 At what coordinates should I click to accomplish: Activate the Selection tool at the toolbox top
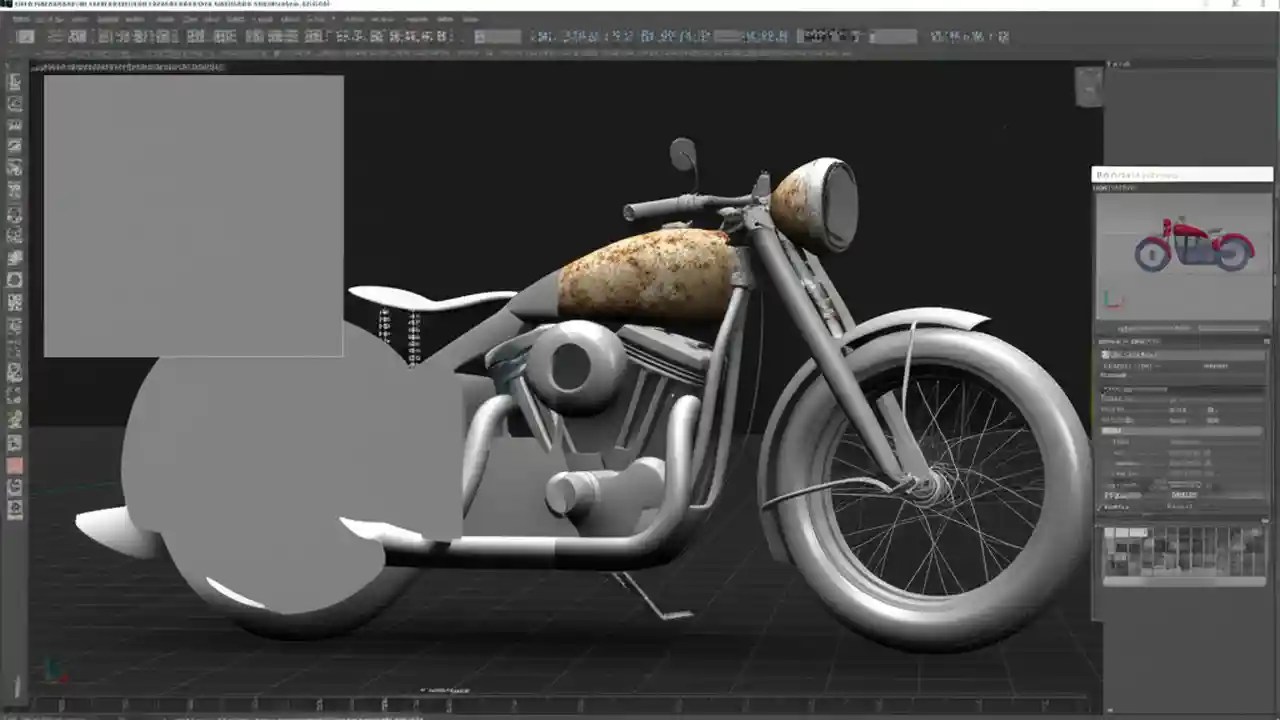tap(14, 83)
